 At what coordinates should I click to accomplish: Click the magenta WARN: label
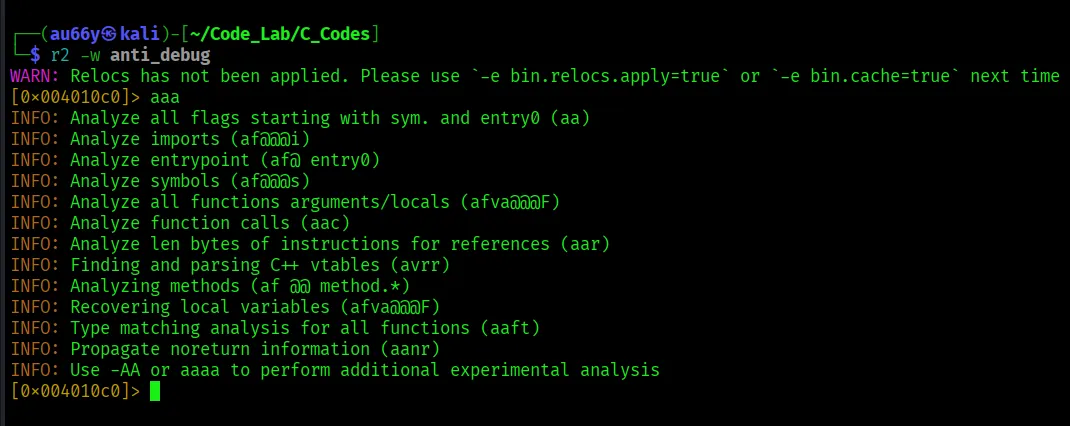pos(35,76)
